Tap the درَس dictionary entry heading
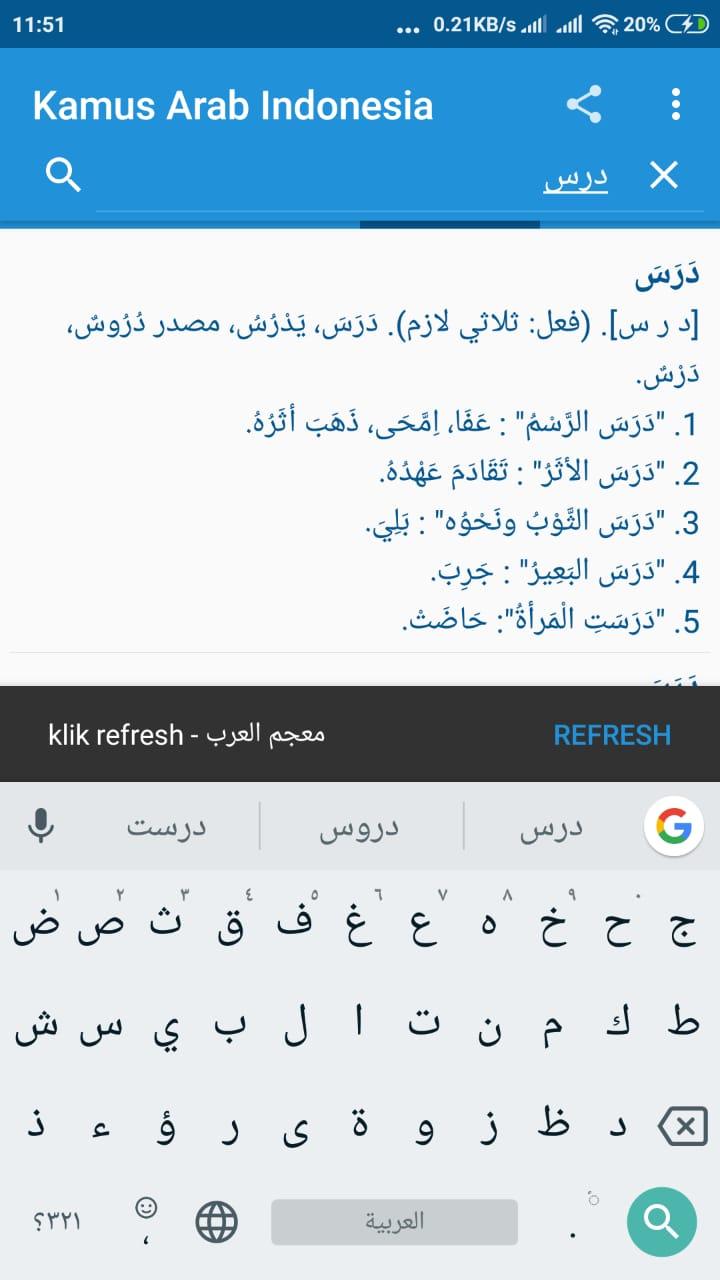This screenshot has height=1280, width=720. pos(667,277)
